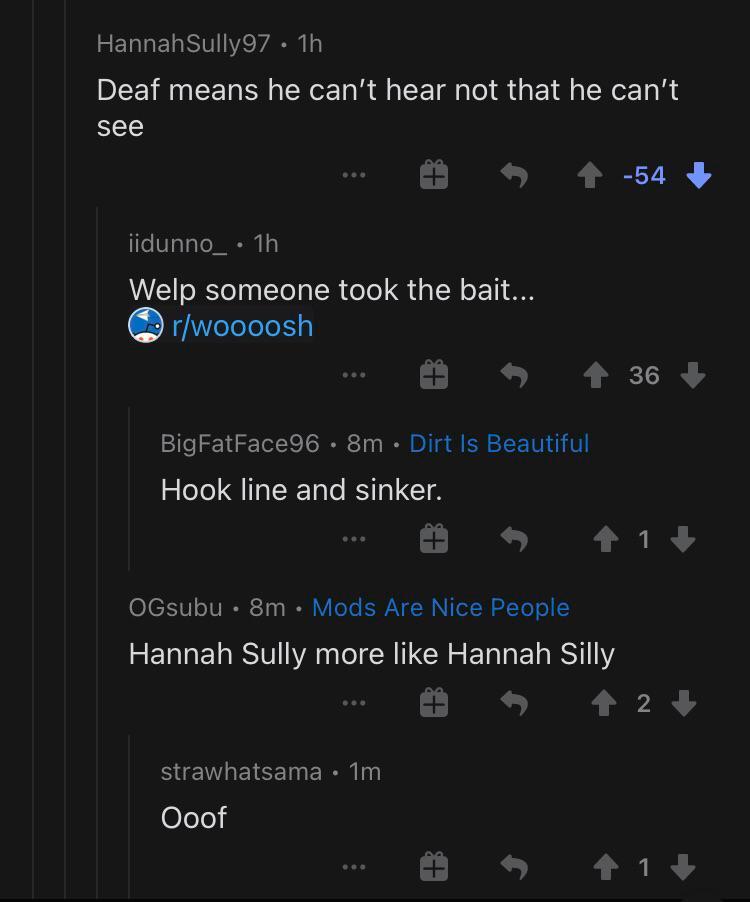Give award to HannahSully97's comment
This screenshot has height=902, width=750.
pos(433,176)
